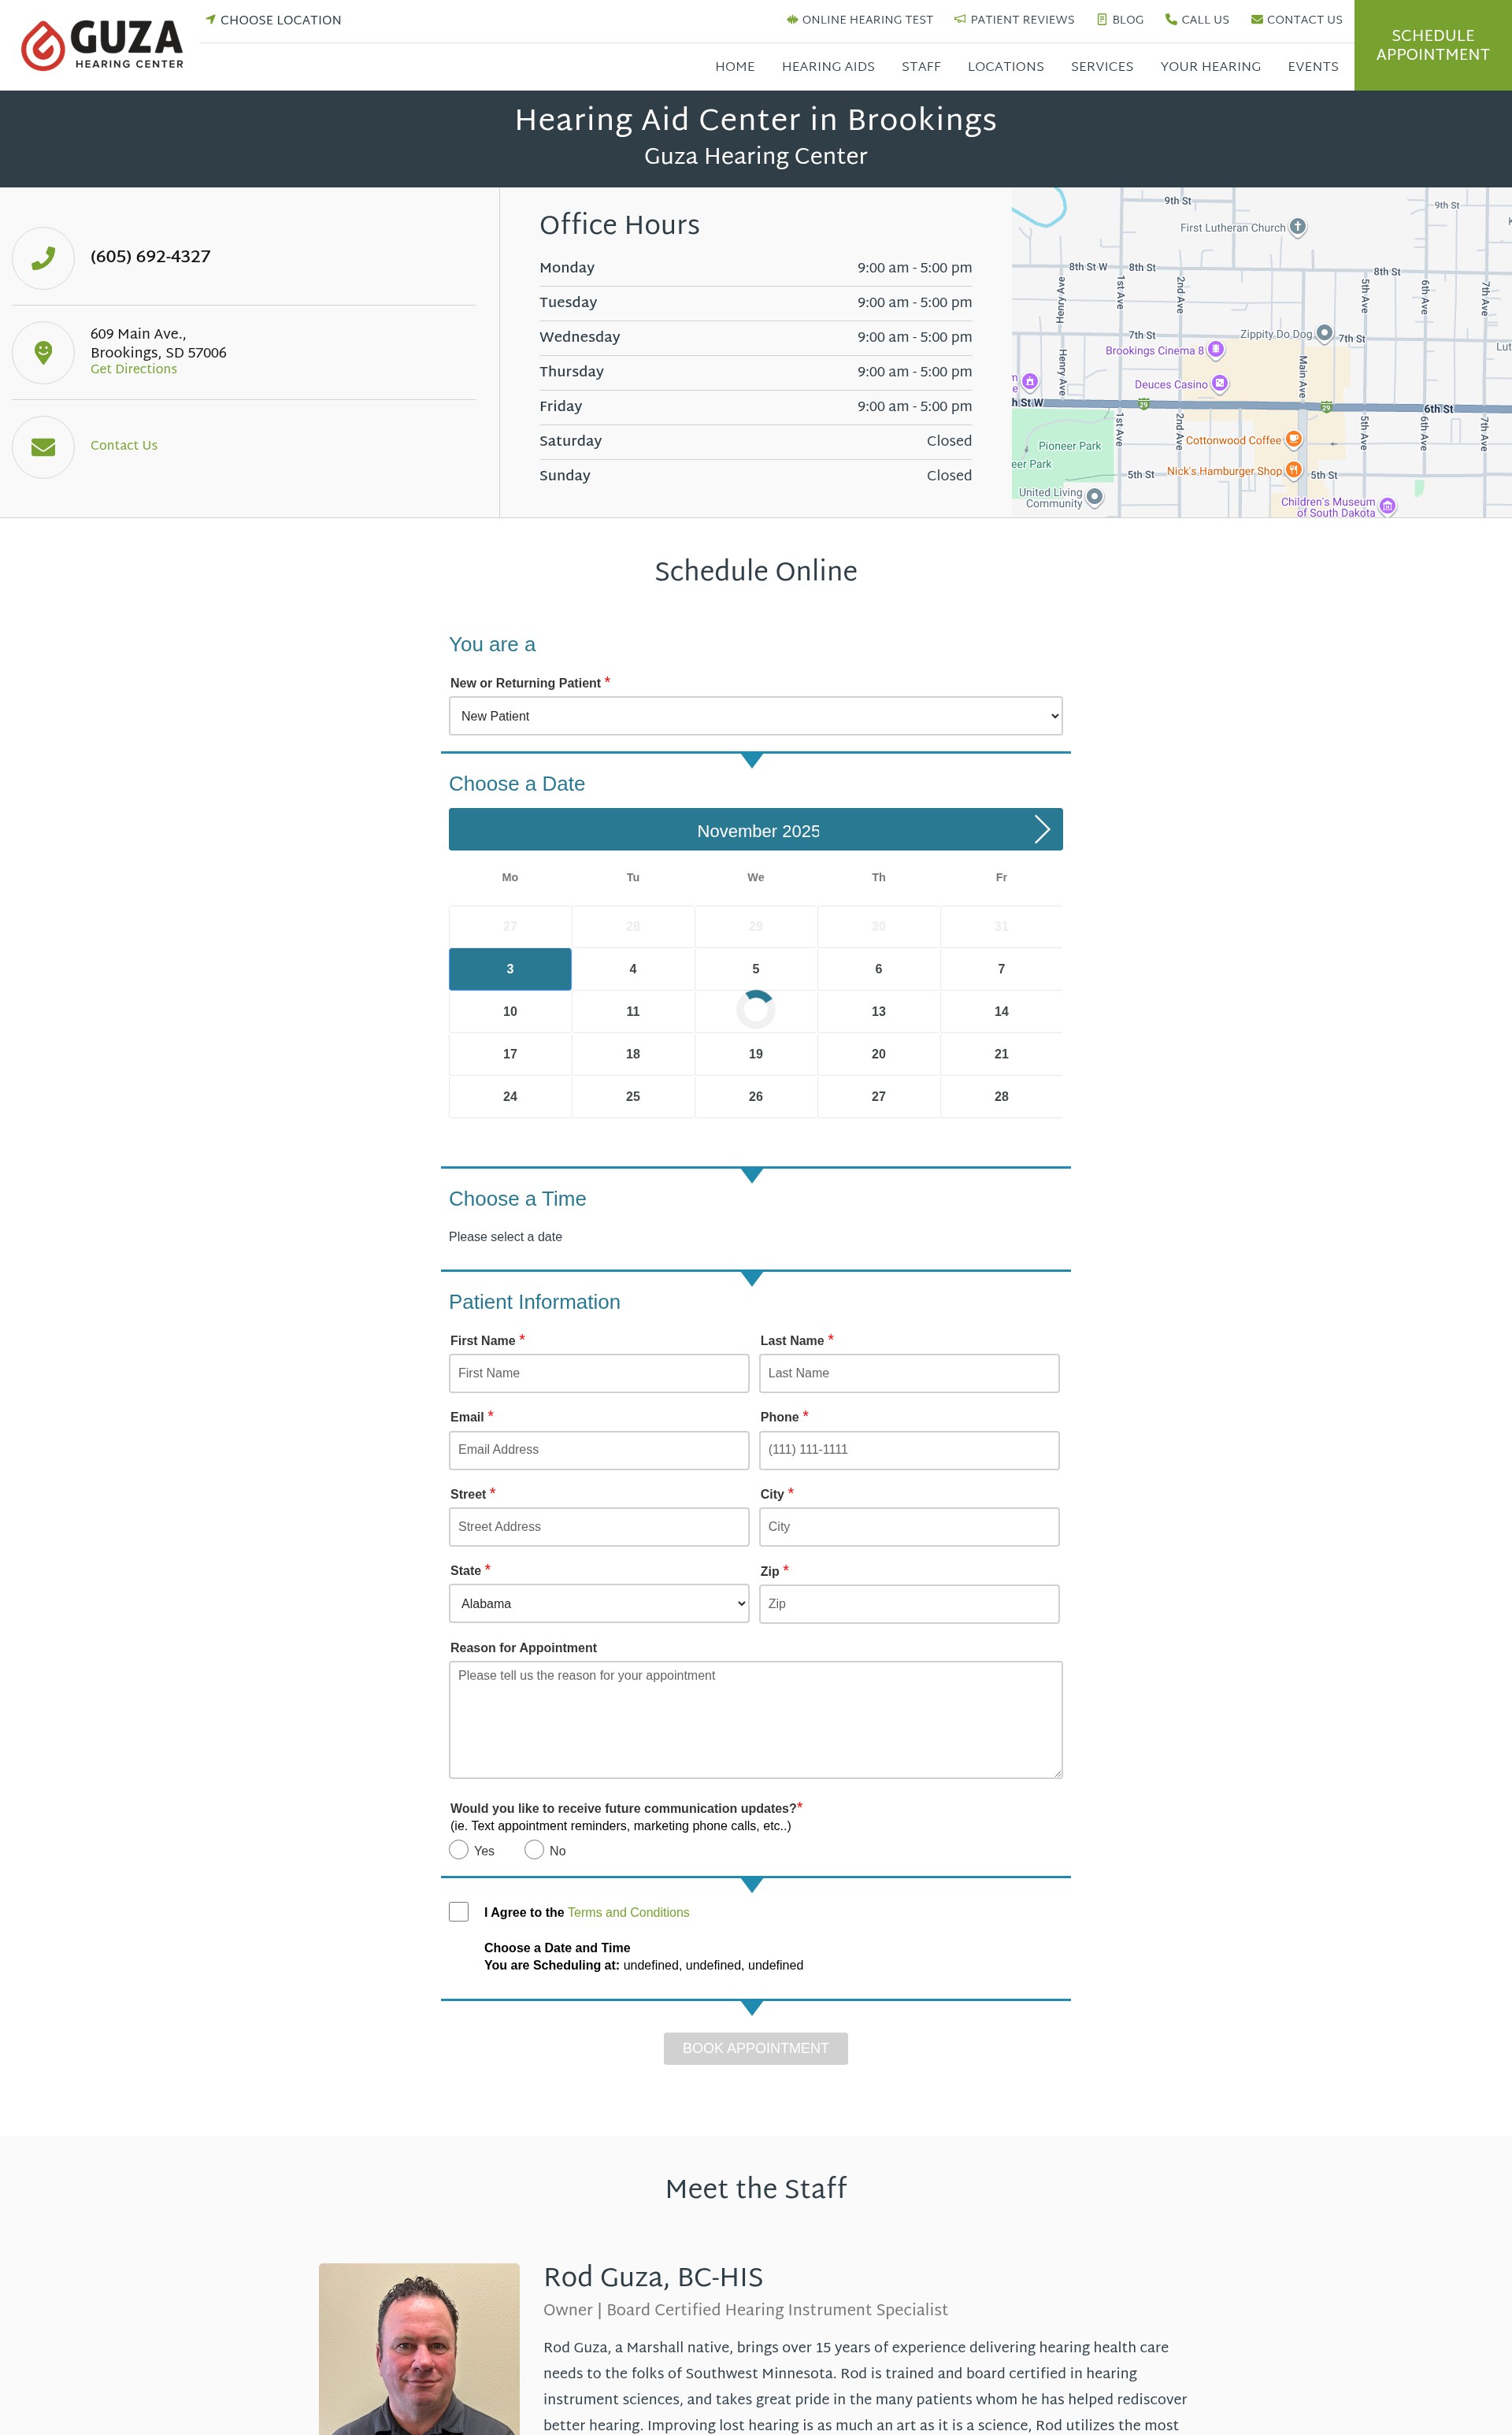
Task: Open the Hearing Aids menu
Action: point(828,67)
